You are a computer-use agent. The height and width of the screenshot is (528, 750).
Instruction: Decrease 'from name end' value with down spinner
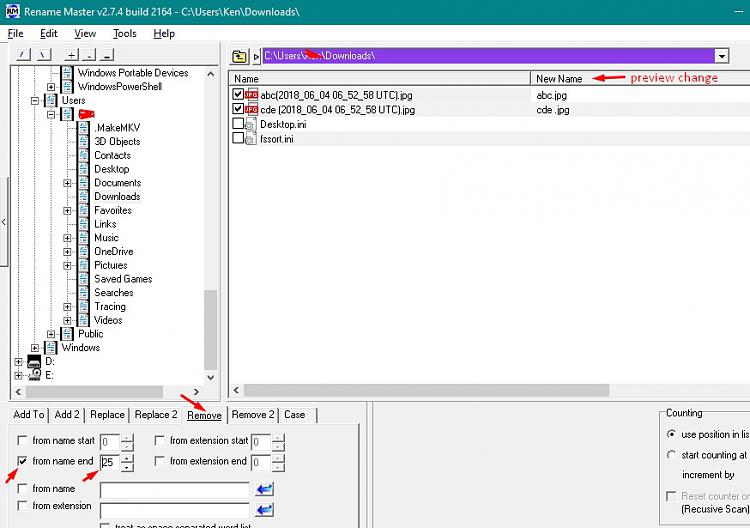pos(127,467)
